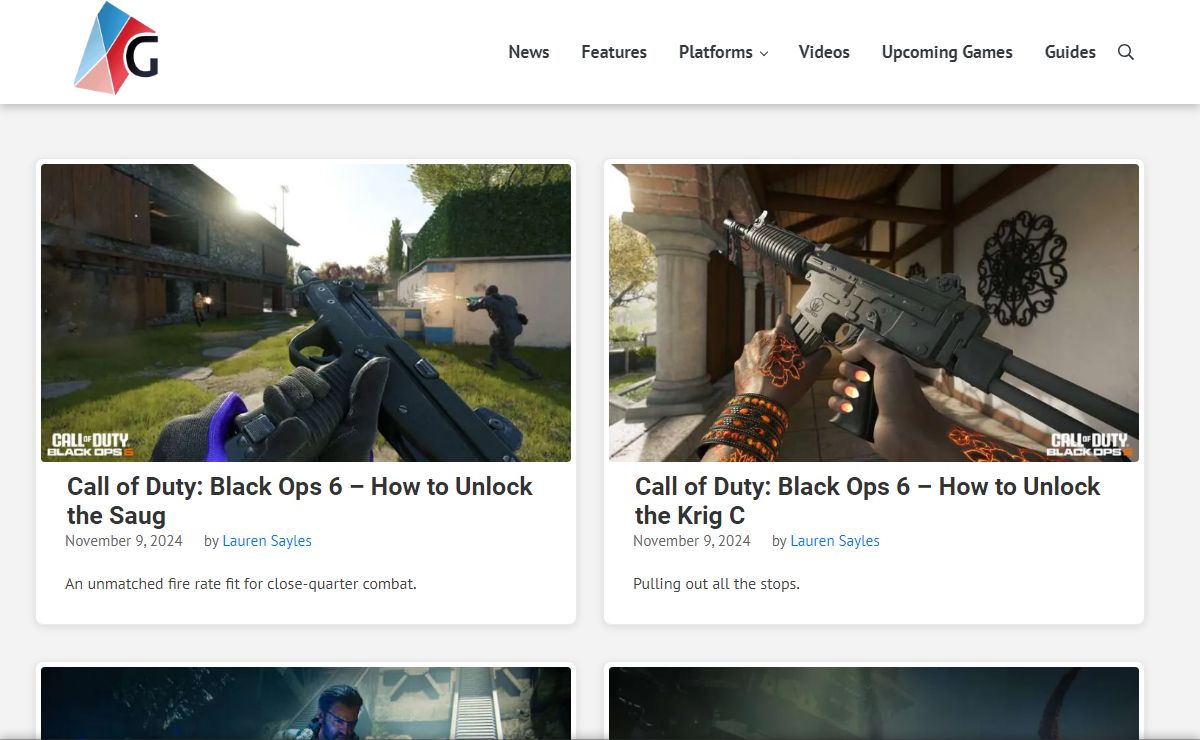Click the Krig C article date November 9, 2024

tap(692, 541)
